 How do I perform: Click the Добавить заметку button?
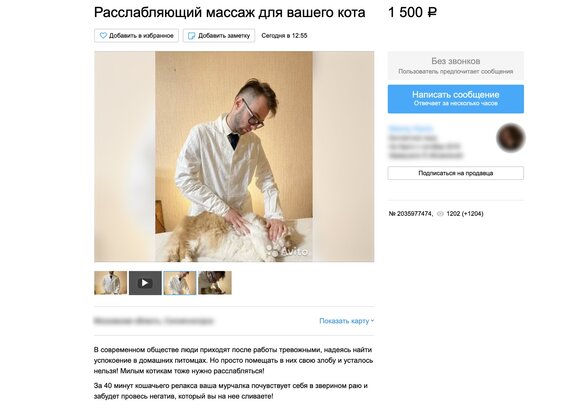click(219, 36)
